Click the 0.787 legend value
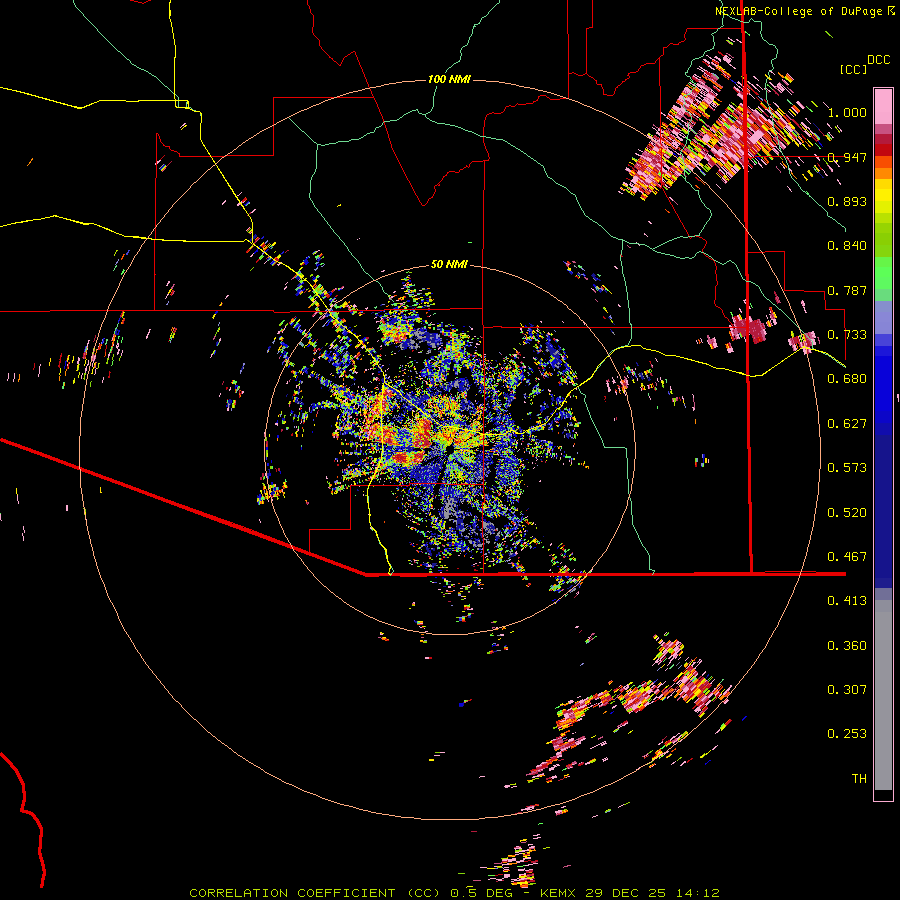The height and width of the screenshot is (900, 900). coord(847,290)
